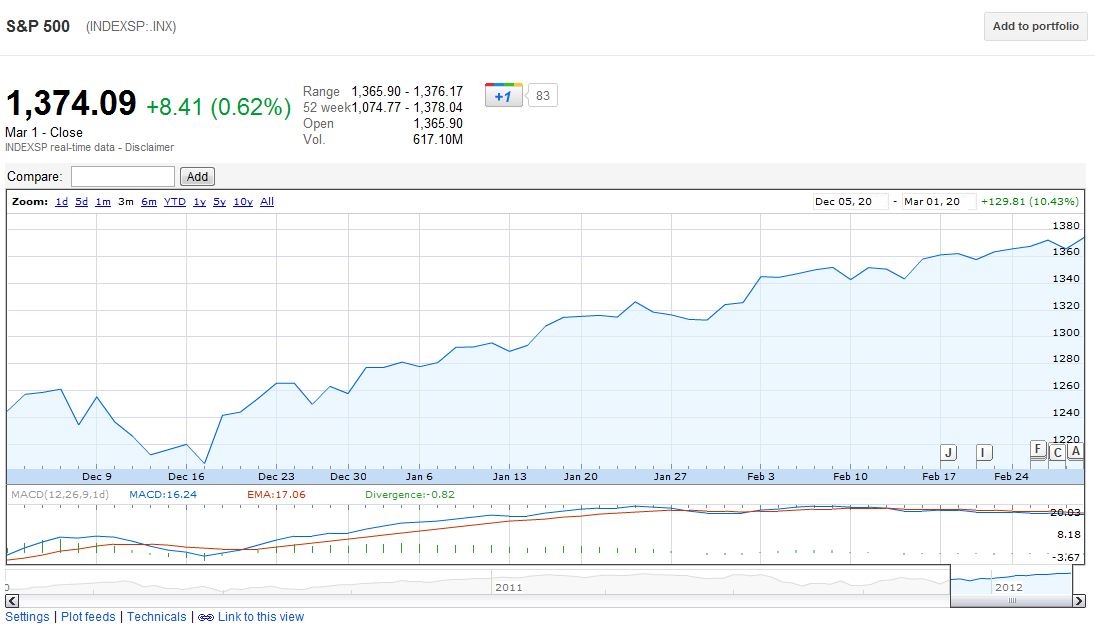Click the +1 count bubble showing 83
Screen dimensions: 1095x629
(543, 96)
